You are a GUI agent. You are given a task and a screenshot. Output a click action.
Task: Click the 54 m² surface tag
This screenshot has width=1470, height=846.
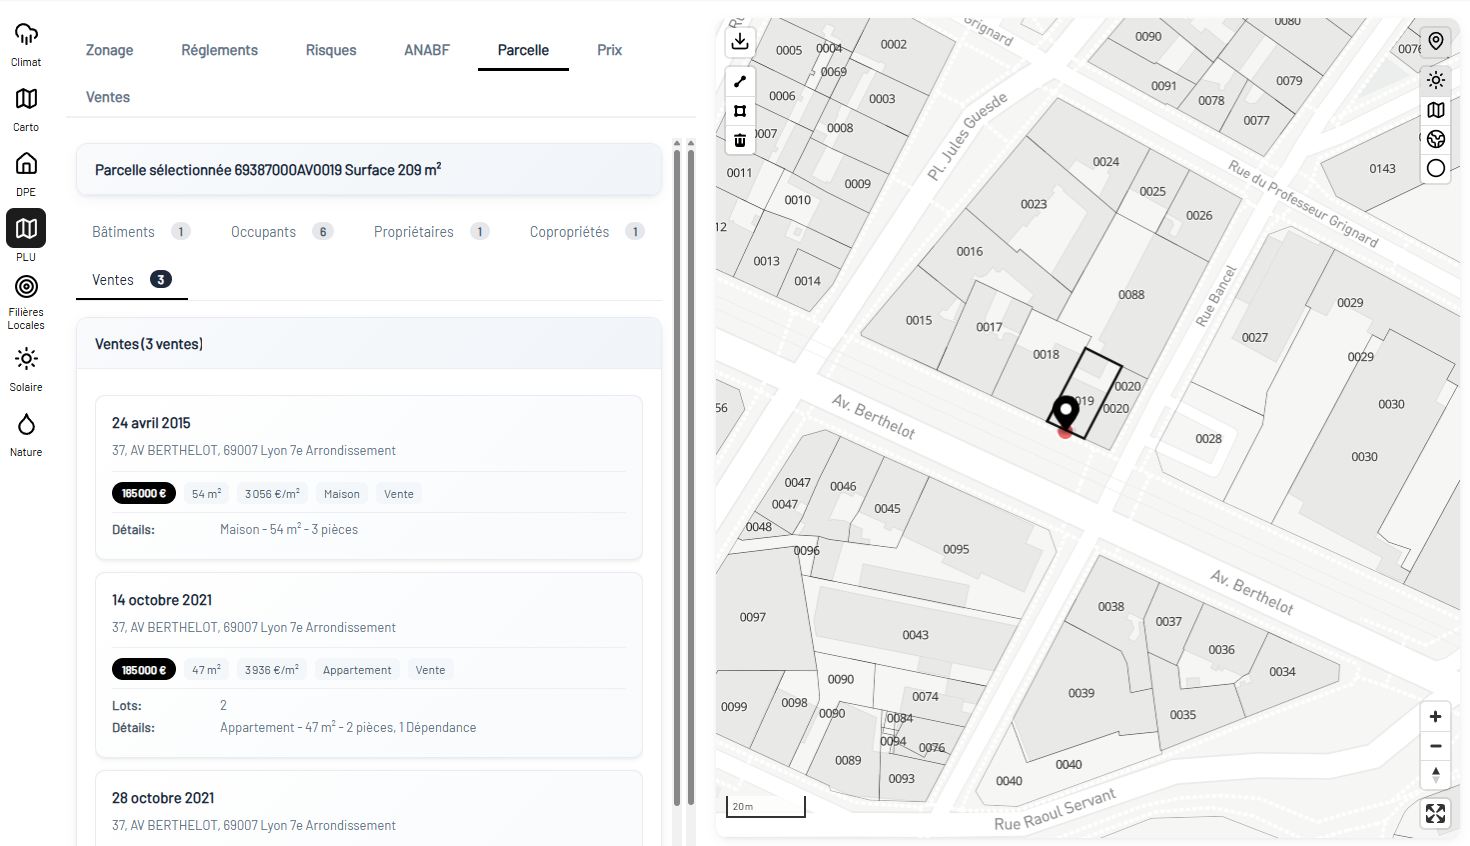pyautogui.click(x=207, y=494)
